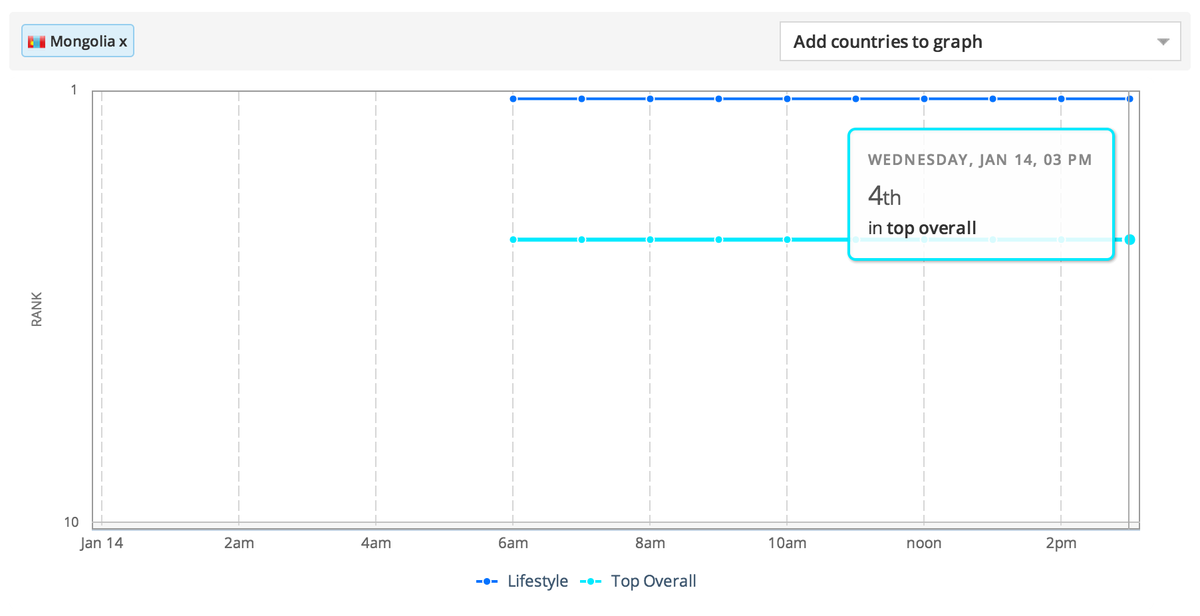1200x616 pixels.
Task: Click Lifestyle data point at 8am
Action: coord(650,99)
